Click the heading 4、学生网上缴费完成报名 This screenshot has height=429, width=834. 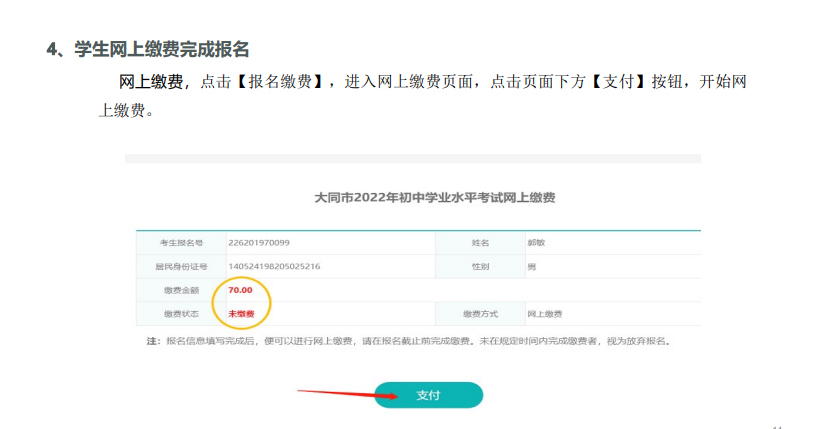pyautogui.click(x=148, y=49)
